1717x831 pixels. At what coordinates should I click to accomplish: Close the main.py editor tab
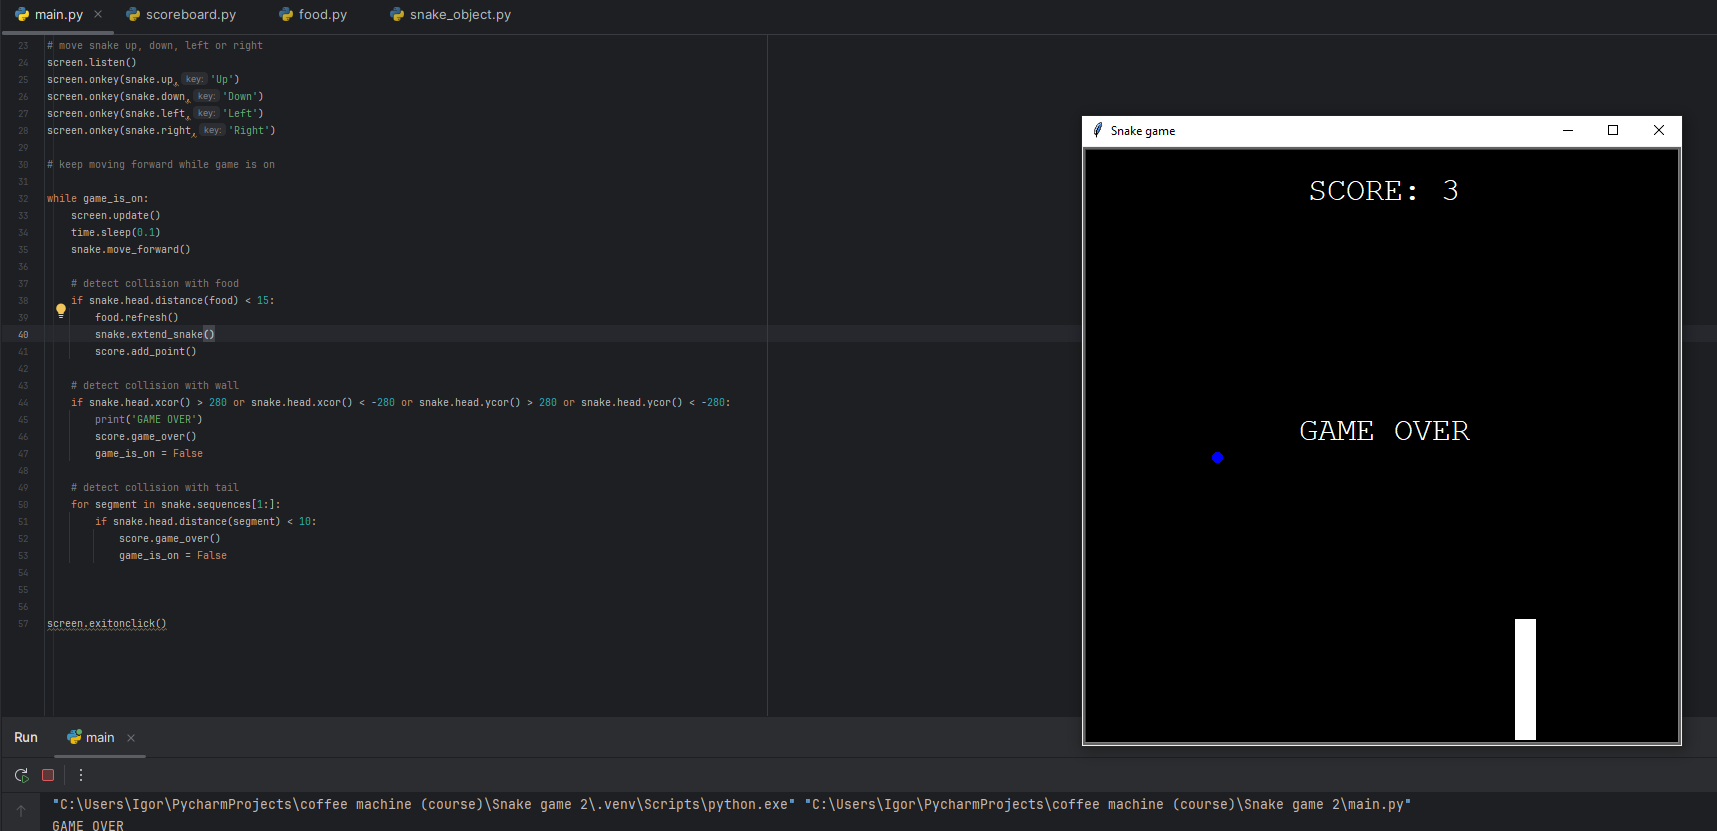(x=98, y=15)
